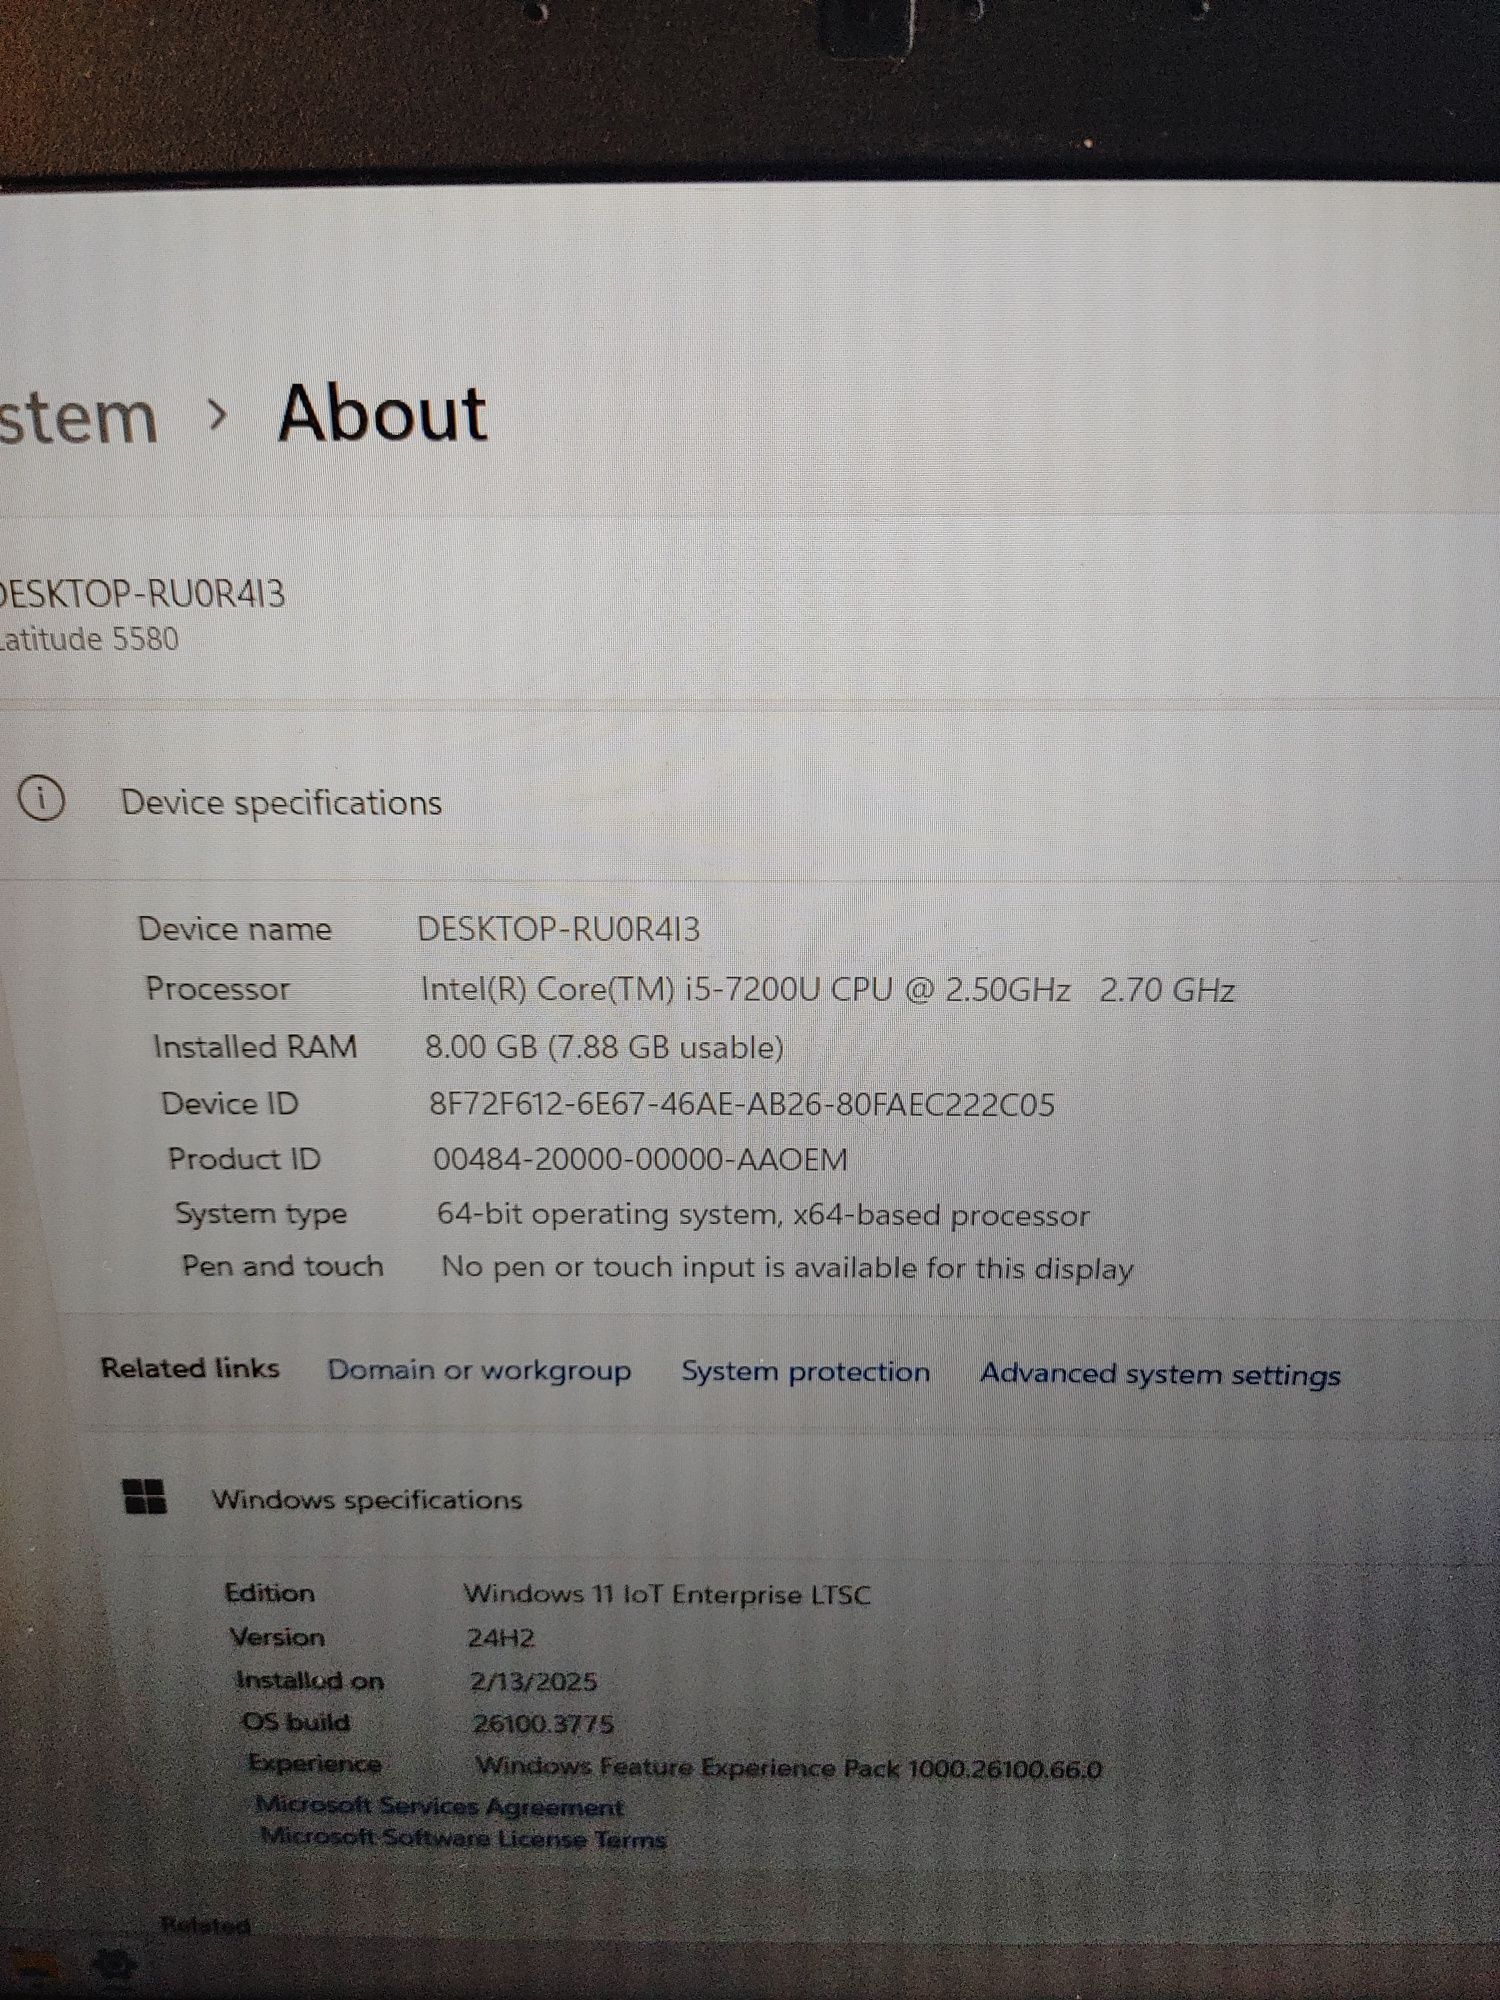Image resolution: width=1500 pixels, height=2000 pixels.
Task: Click the Windows logo beside Windows specifications
Action: click(x=144, y=1497)
